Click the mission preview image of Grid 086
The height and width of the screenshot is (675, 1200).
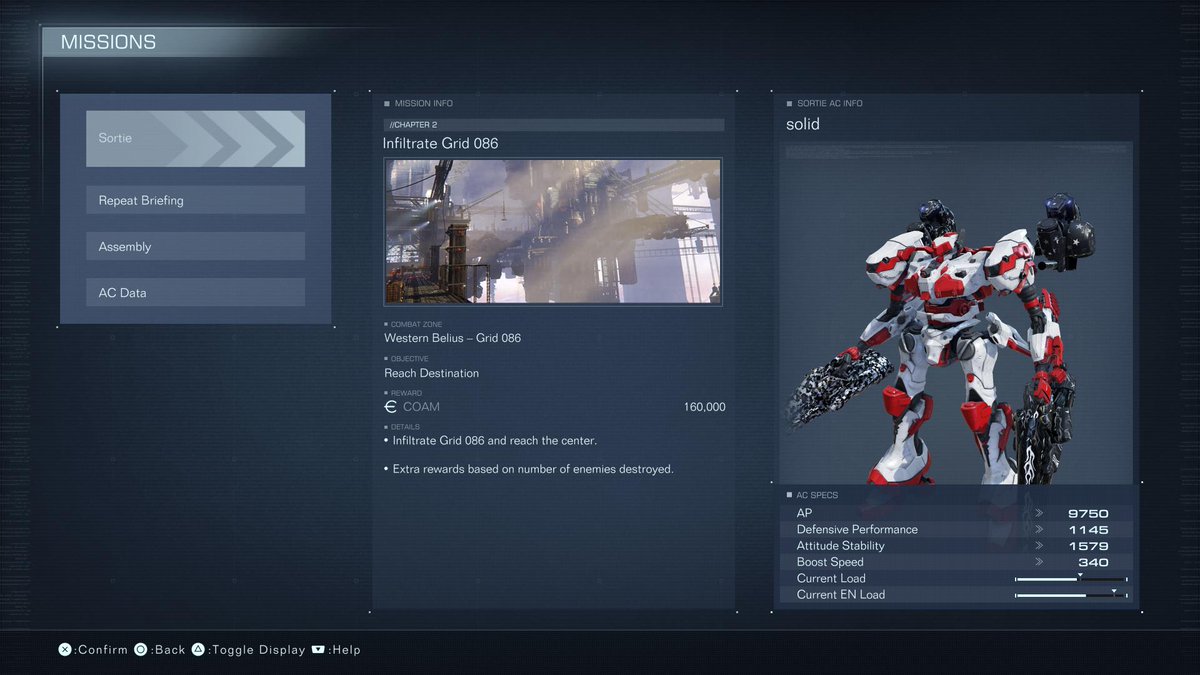tap(553, 231)
